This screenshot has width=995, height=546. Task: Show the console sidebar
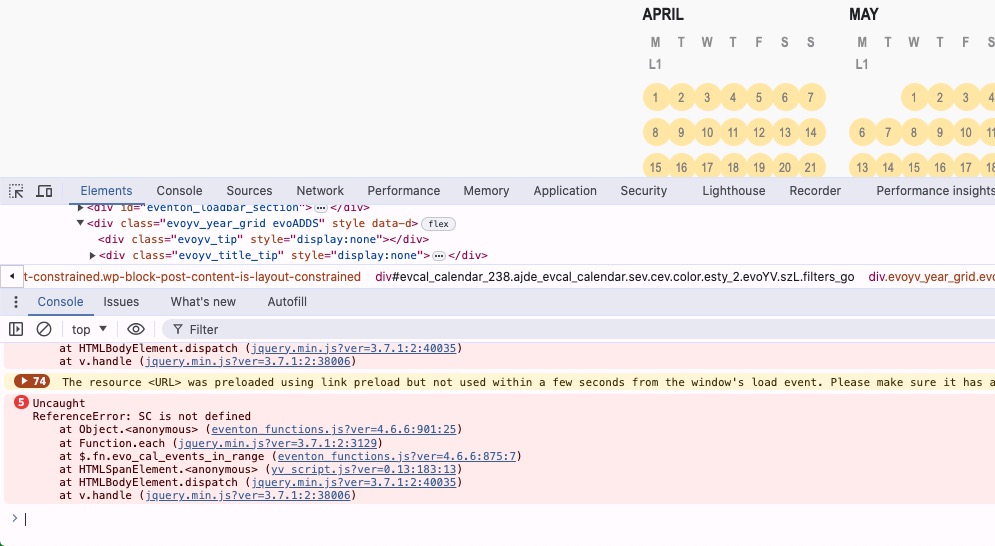pyautogui.click(x=16, y=330)
